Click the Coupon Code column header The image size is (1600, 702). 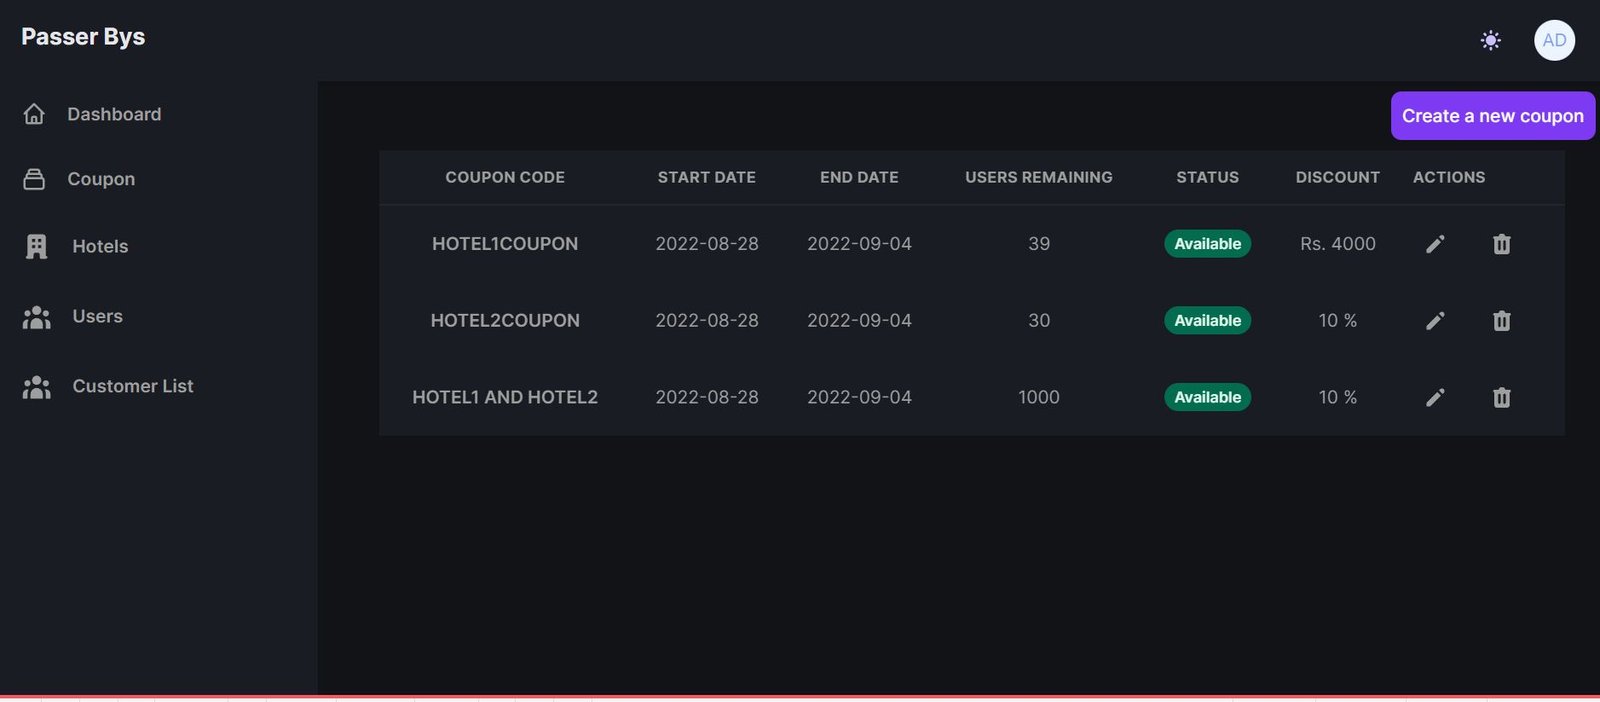[505, 177]
